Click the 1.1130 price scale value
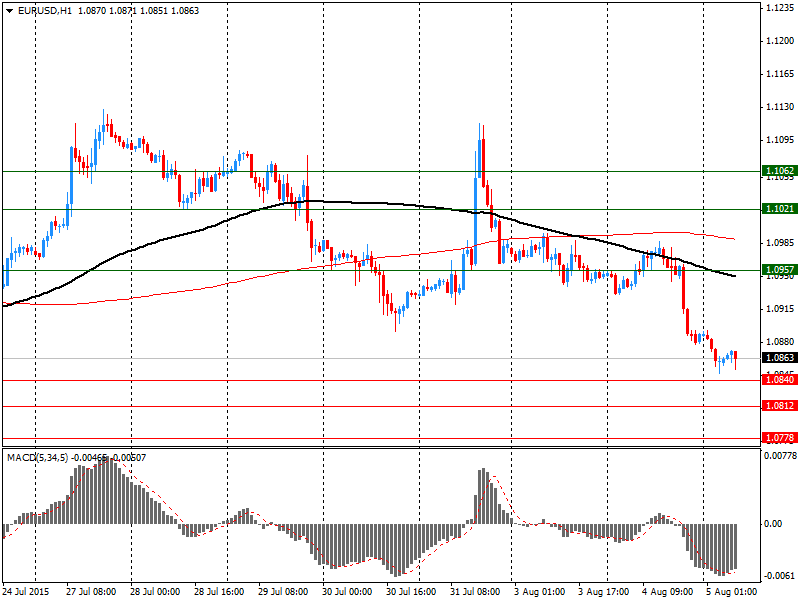This screenshot has width=800, height=600. click(780, 107)
